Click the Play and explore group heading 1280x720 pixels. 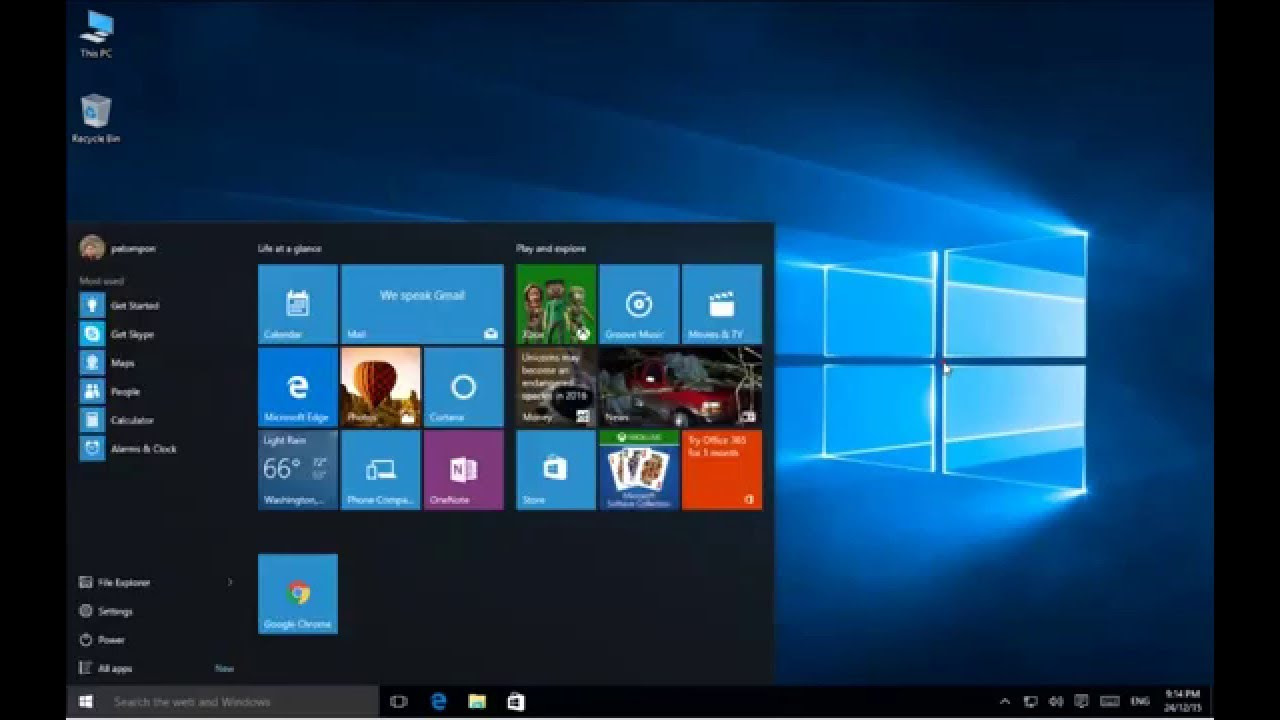551,248
